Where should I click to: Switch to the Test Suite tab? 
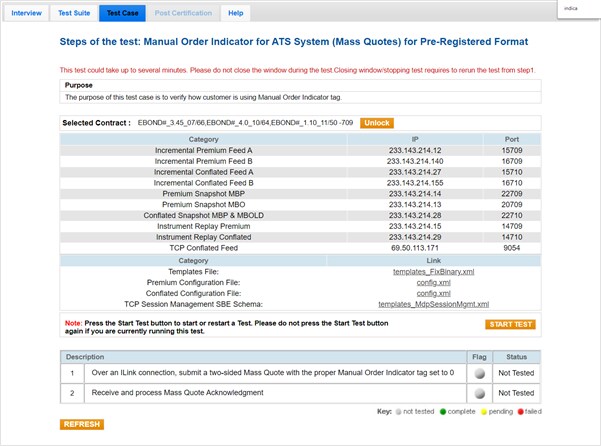pos(74,14)
